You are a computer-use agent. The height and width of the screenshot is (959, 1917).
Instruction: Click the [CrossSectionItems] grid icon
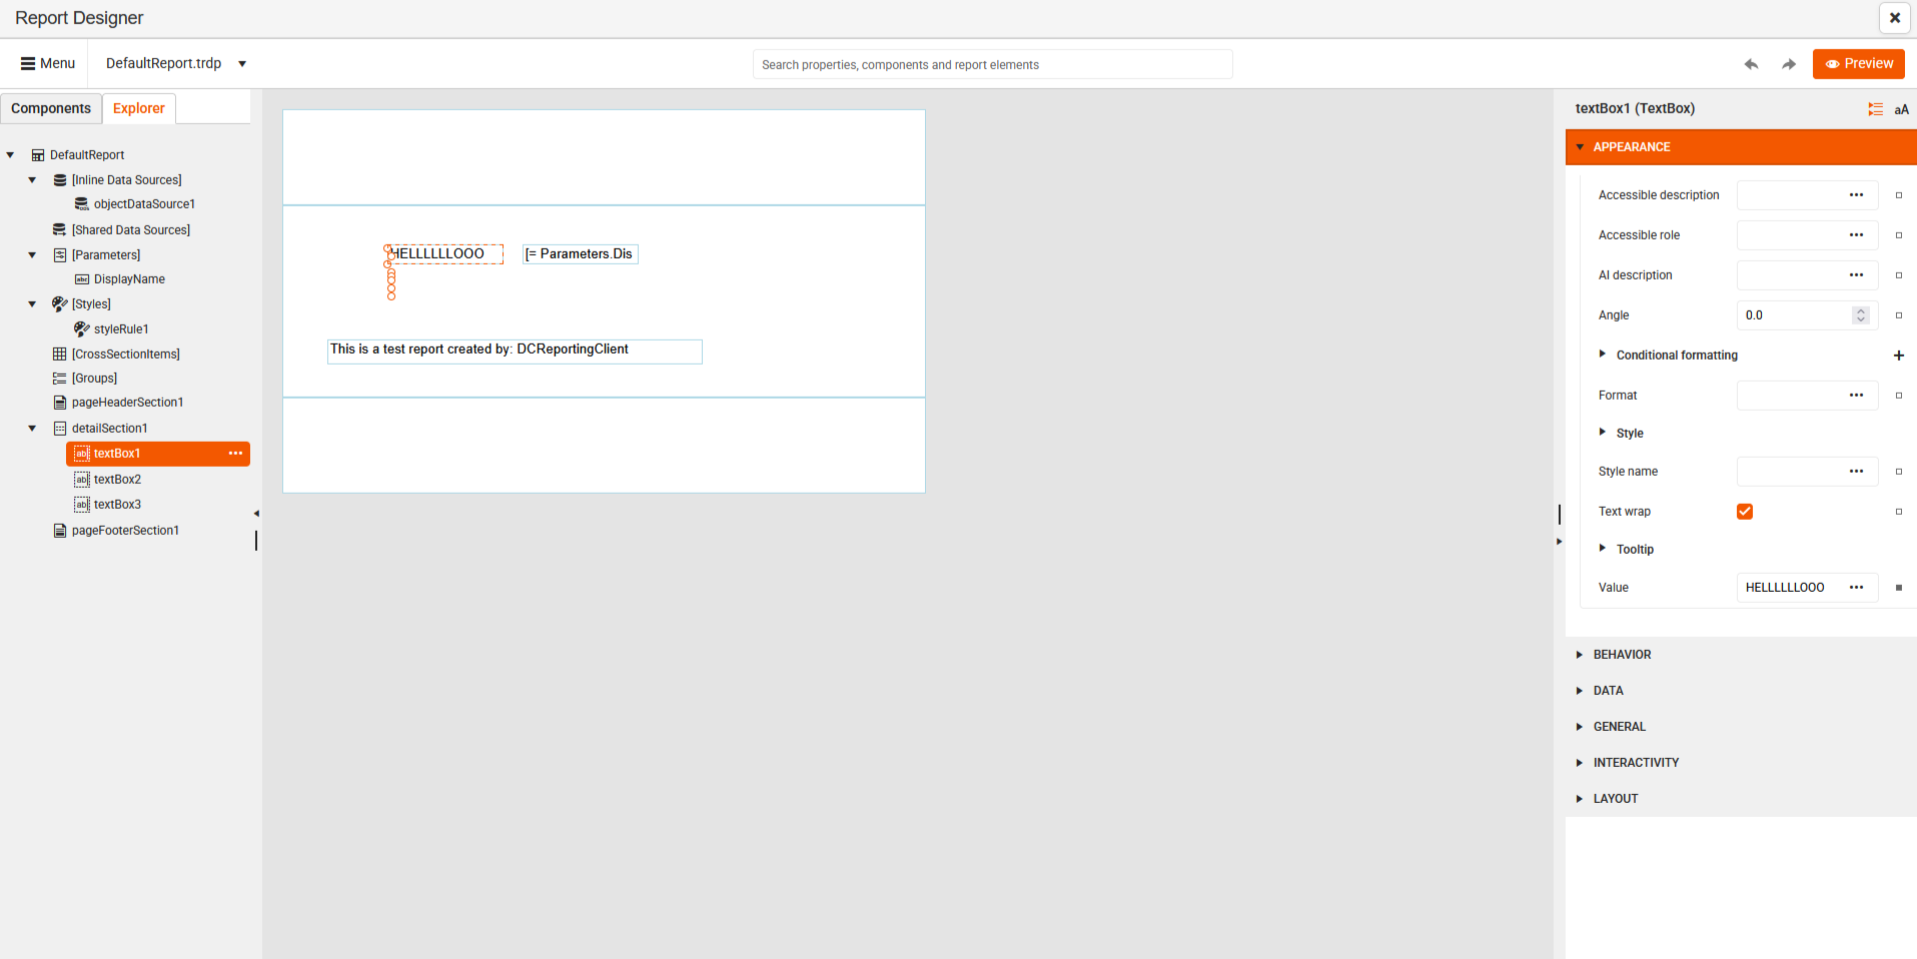[x=60, y=354]
